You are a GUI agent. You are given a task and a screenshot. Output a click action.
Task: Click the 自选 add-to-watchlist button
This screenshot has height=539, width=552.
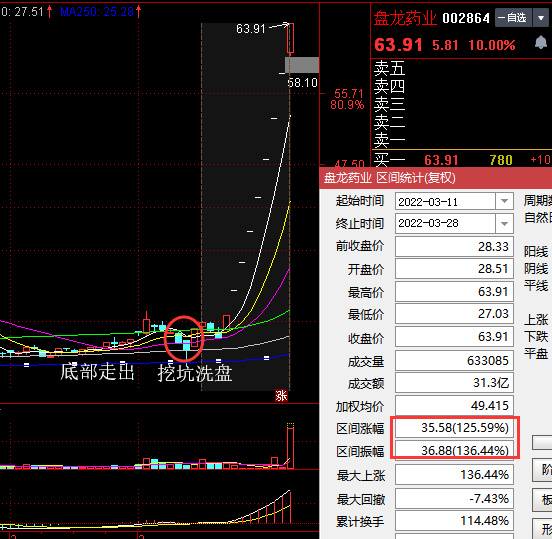point(513,18)
